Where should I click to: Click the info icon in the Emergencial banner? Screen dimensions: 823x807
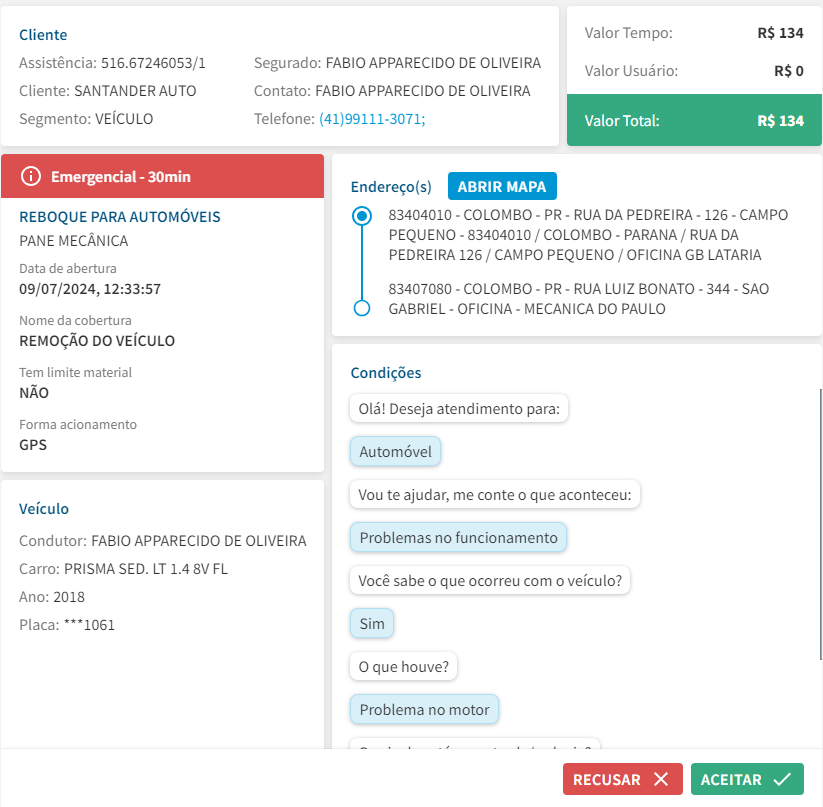[31, 177]
